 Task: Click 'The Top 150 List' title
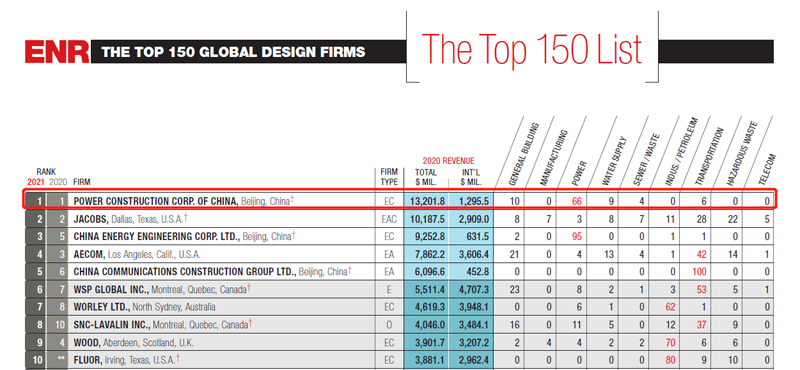(532, 49)
